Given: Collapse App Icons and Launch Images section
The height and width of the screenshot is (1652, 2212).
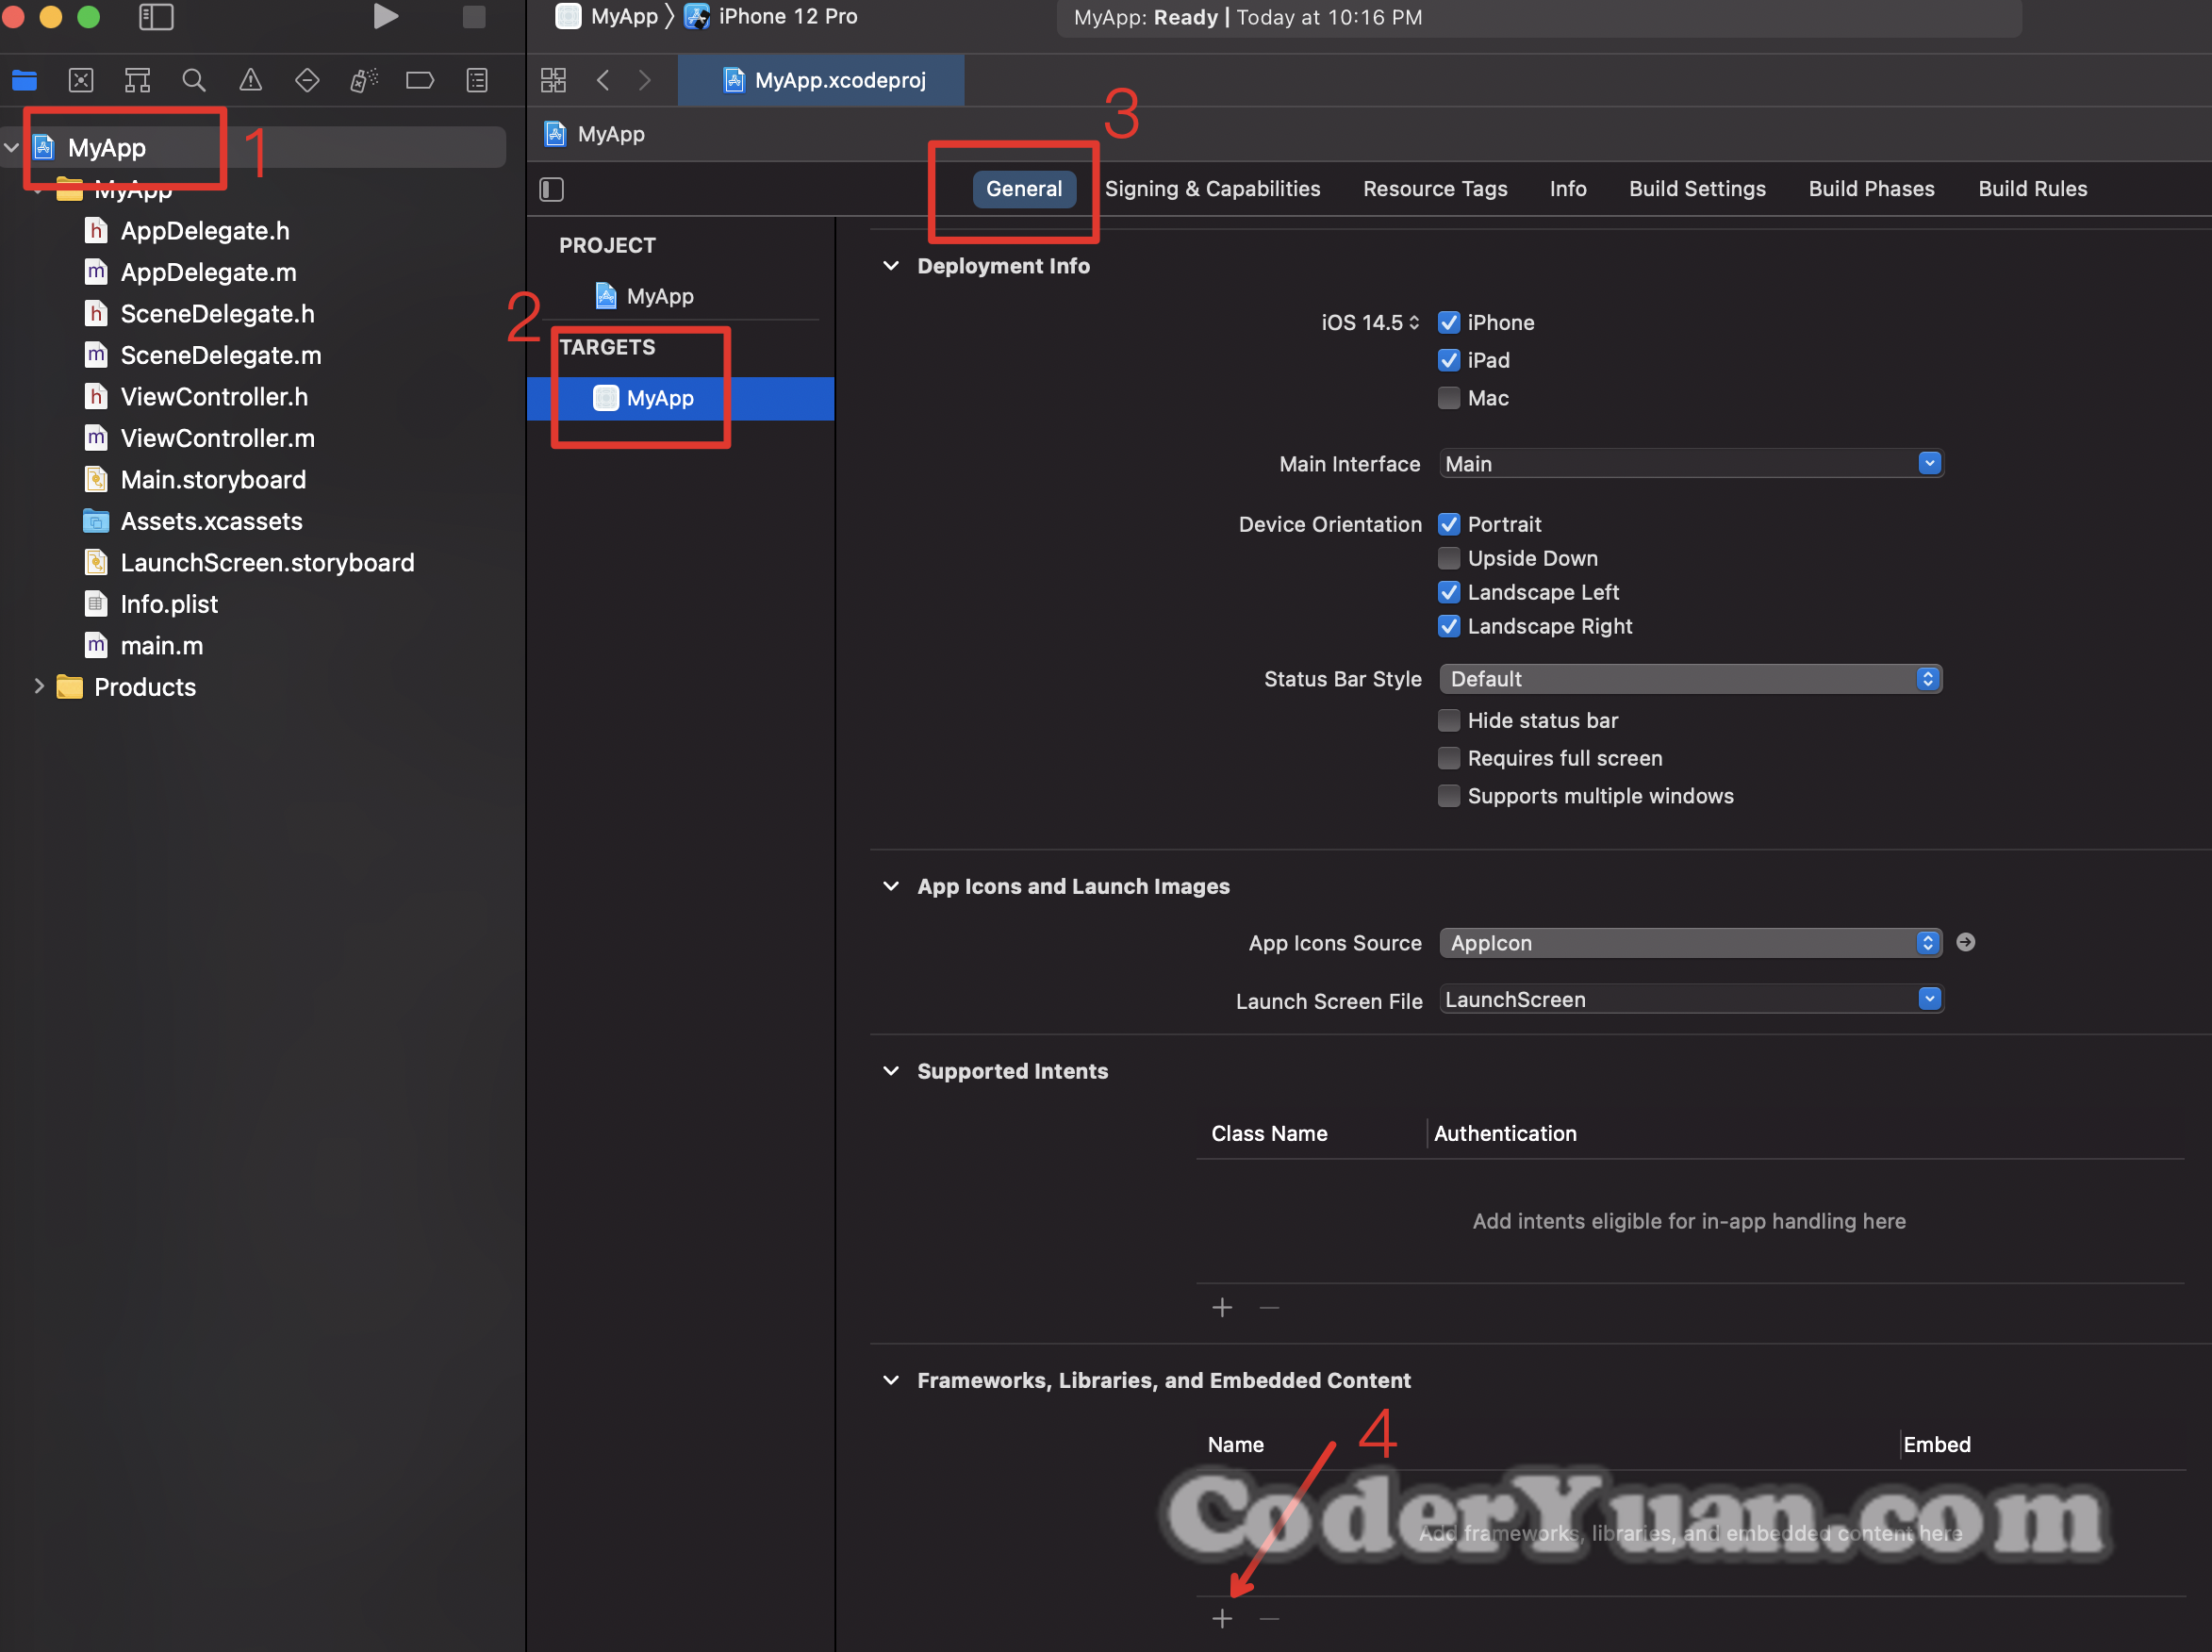Looking at the screenshot, I should 890,886.
